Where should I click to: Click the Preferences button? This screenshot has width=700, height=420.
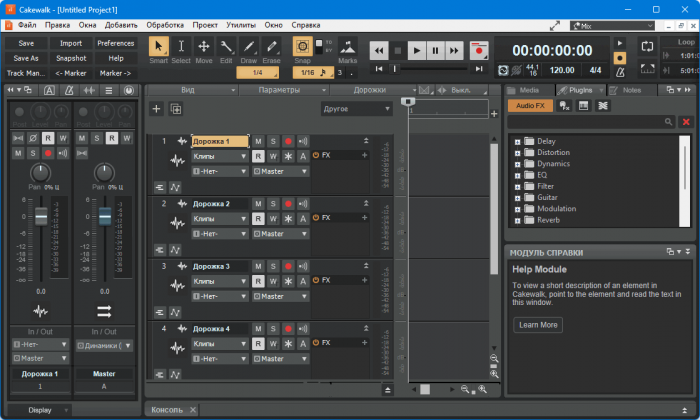[116, 43]
